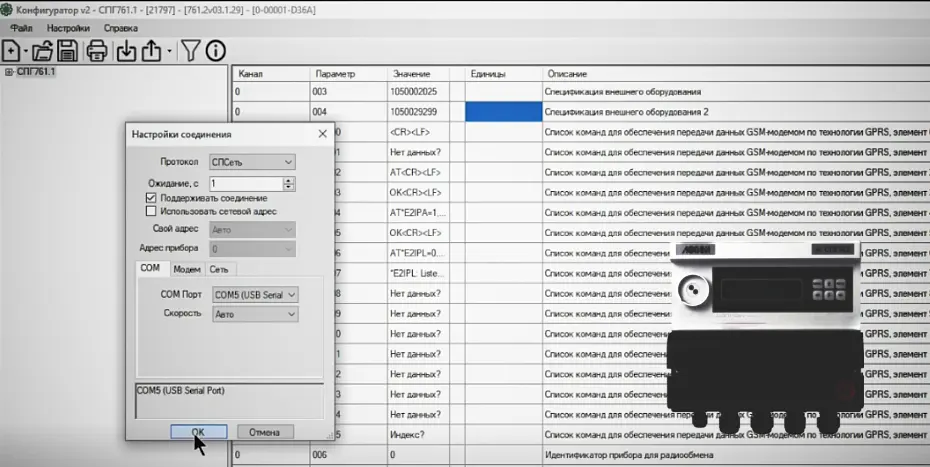
Task: Close the Настройки соединения dialog
Action: (x=322, y=134)
